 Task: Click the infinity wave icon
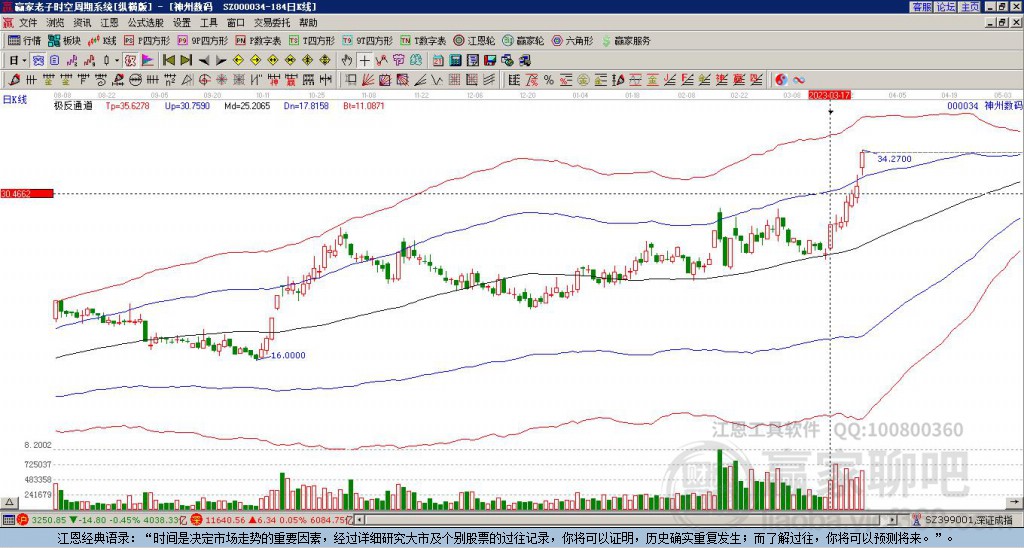[x=799, y=80]
